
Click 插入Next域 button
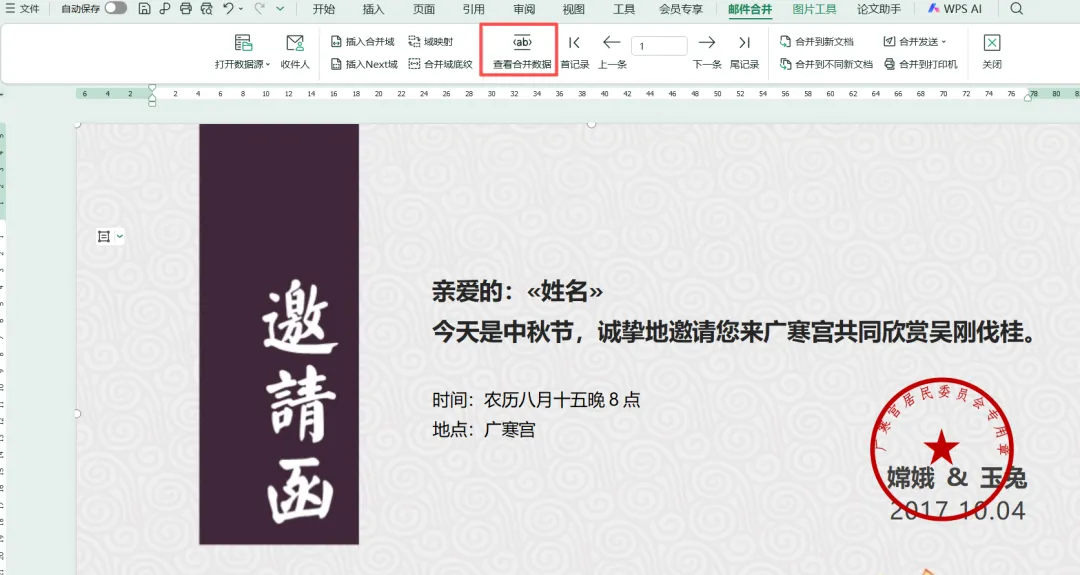pos(364,64)
